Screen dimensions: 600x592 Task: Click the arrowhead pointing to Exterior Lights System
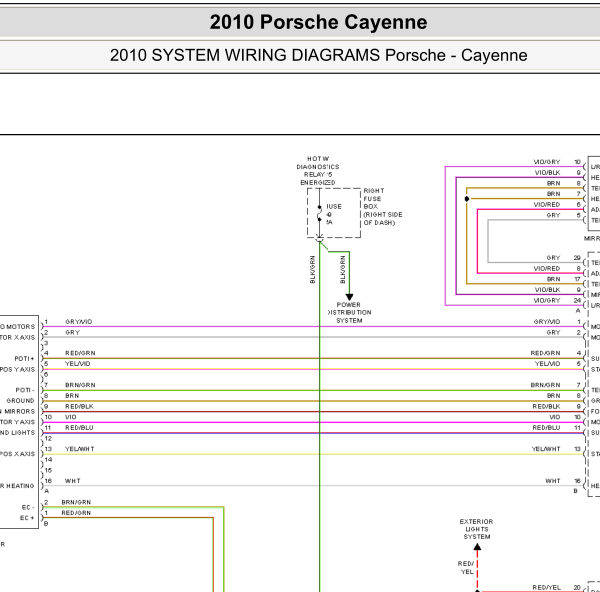click(477, 547)
